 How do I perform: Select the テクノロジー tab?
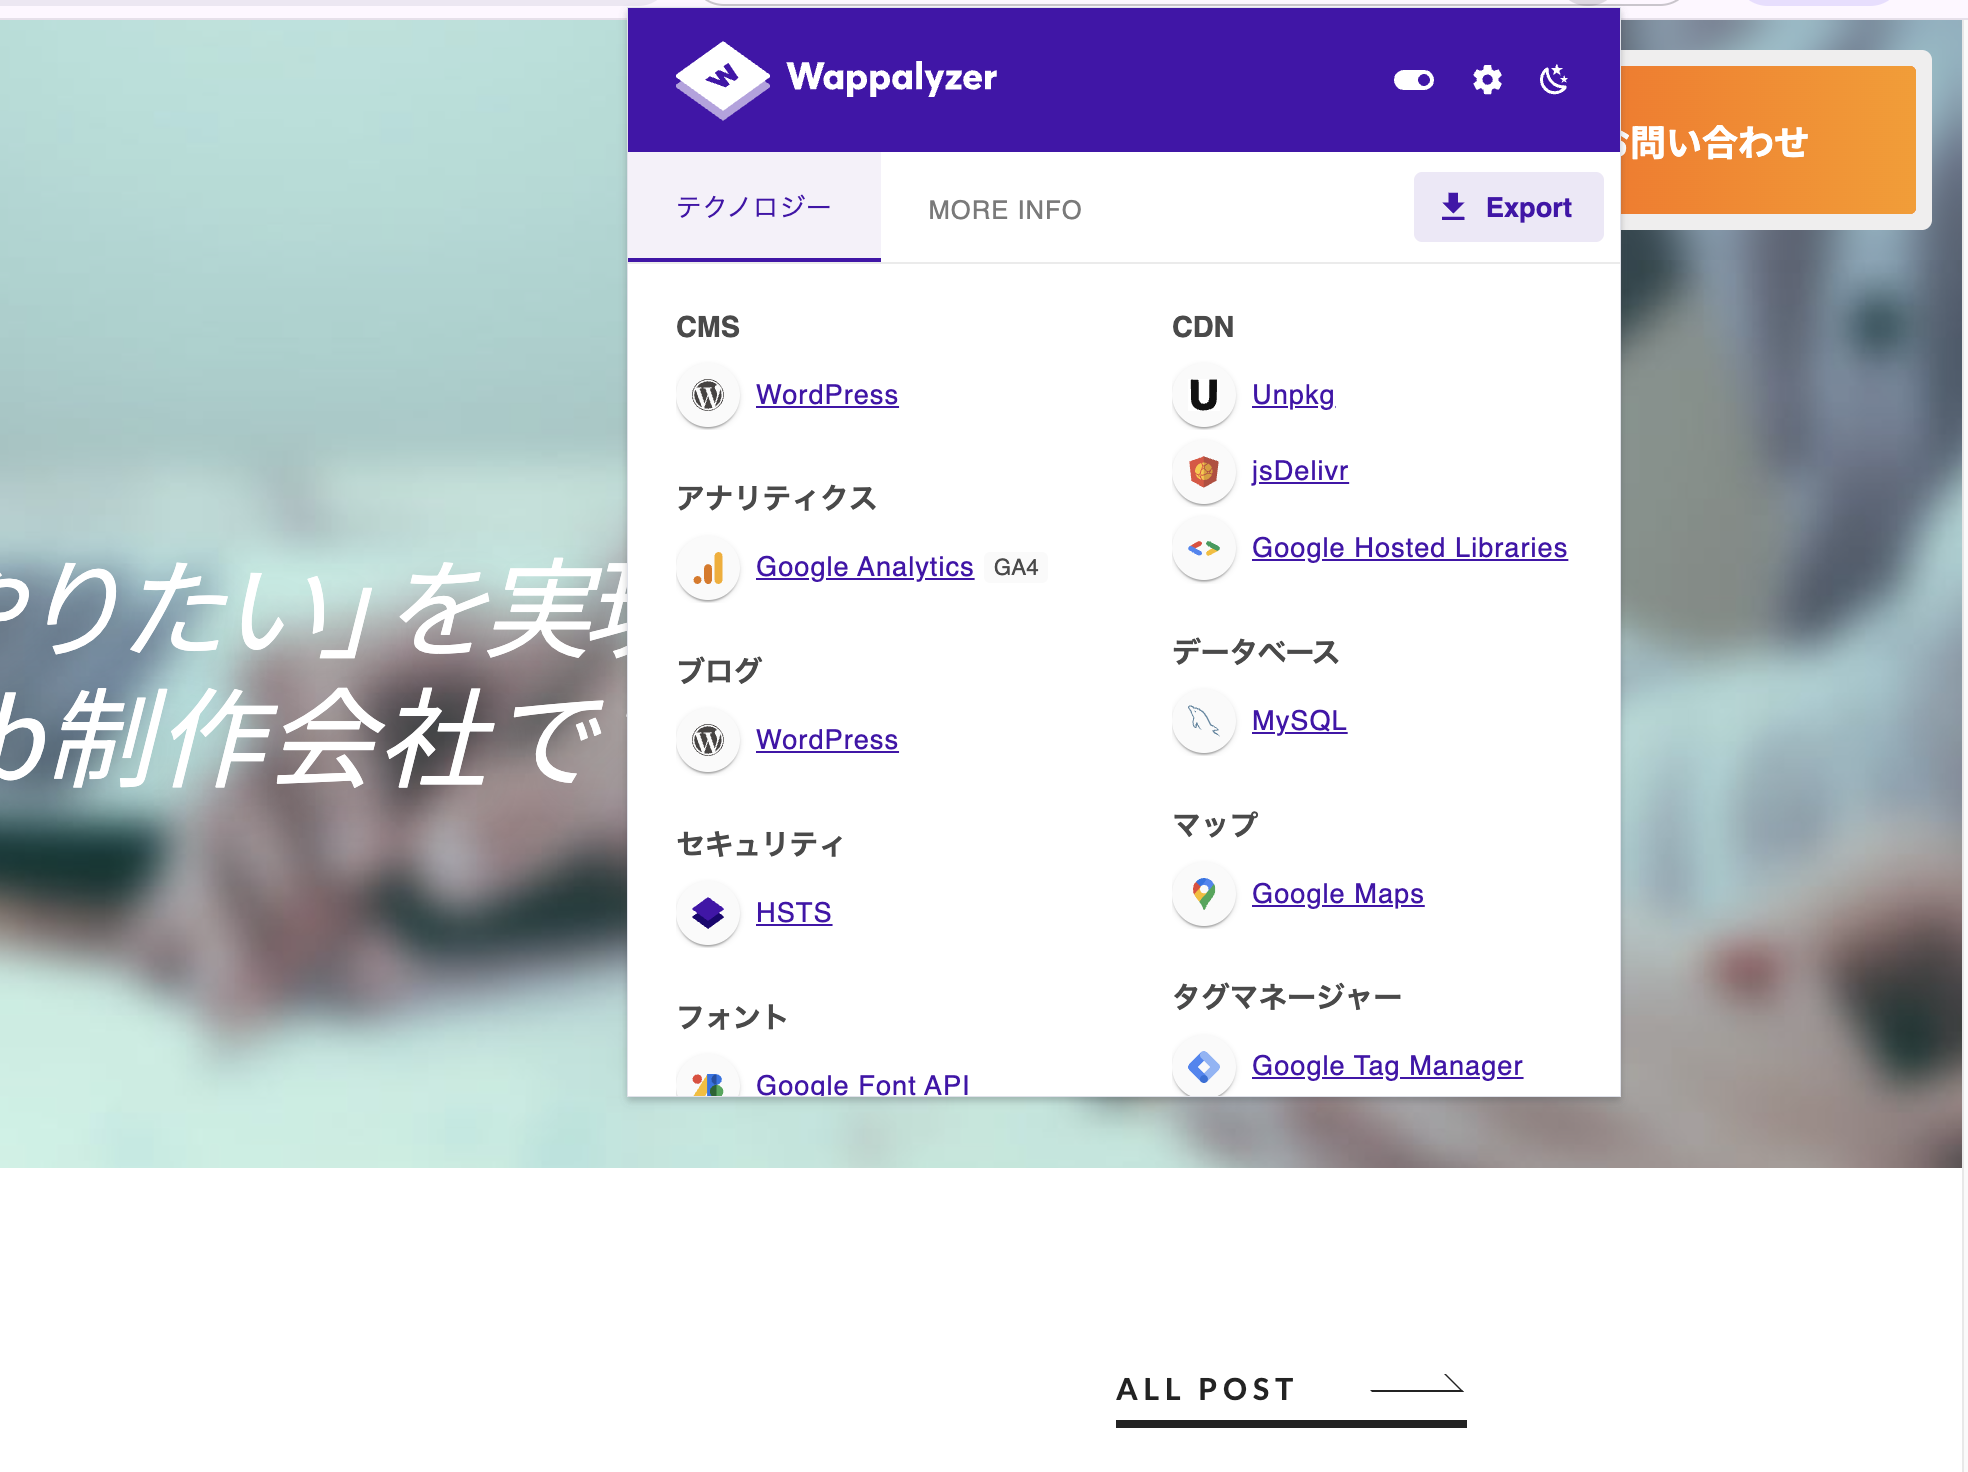click(753, 207)
